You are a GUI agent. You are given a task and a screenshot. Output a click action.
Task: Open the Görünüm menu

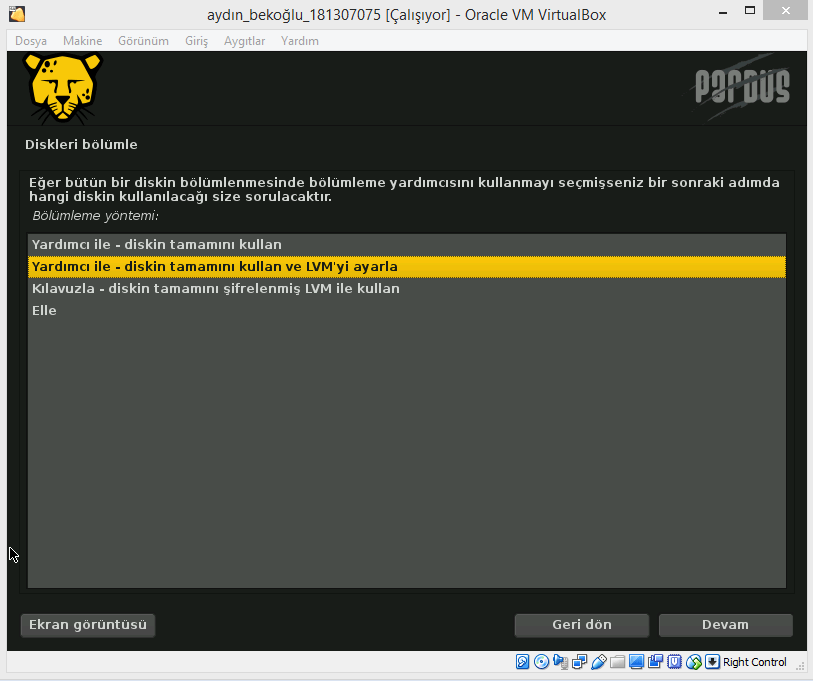[x=143, y=41]
